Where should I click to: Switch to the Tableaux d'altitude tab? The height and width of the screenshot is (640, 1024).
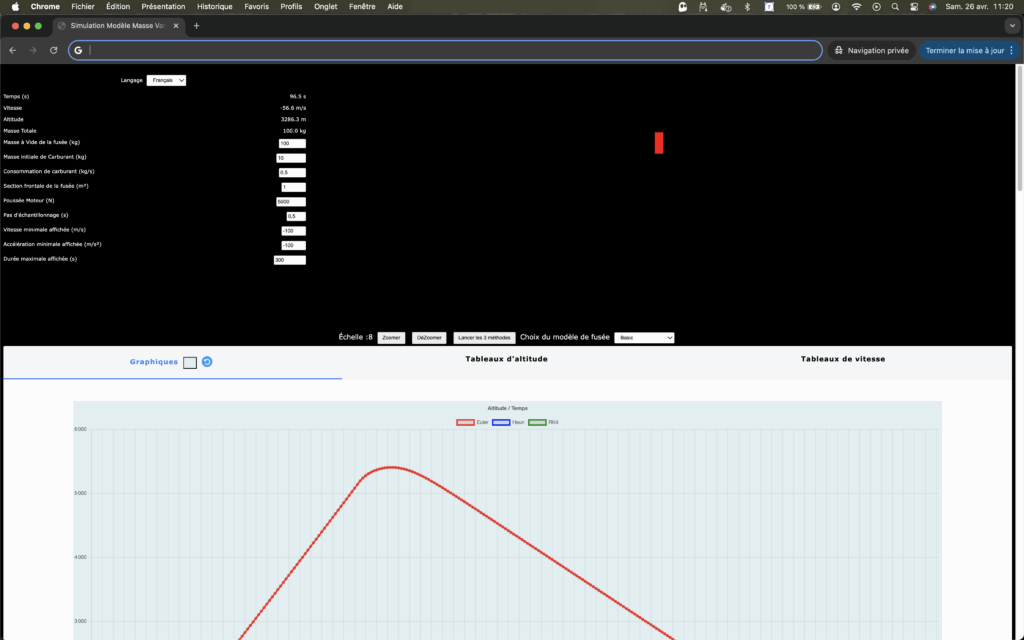506,359
